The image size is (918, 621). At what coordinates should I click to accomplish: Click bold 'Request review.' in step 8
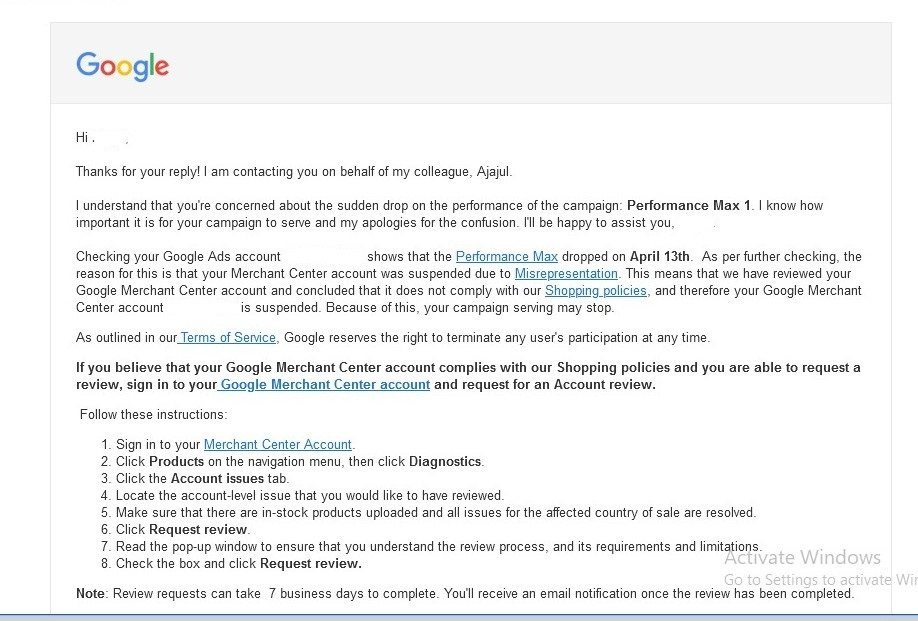tap(310, 563)
